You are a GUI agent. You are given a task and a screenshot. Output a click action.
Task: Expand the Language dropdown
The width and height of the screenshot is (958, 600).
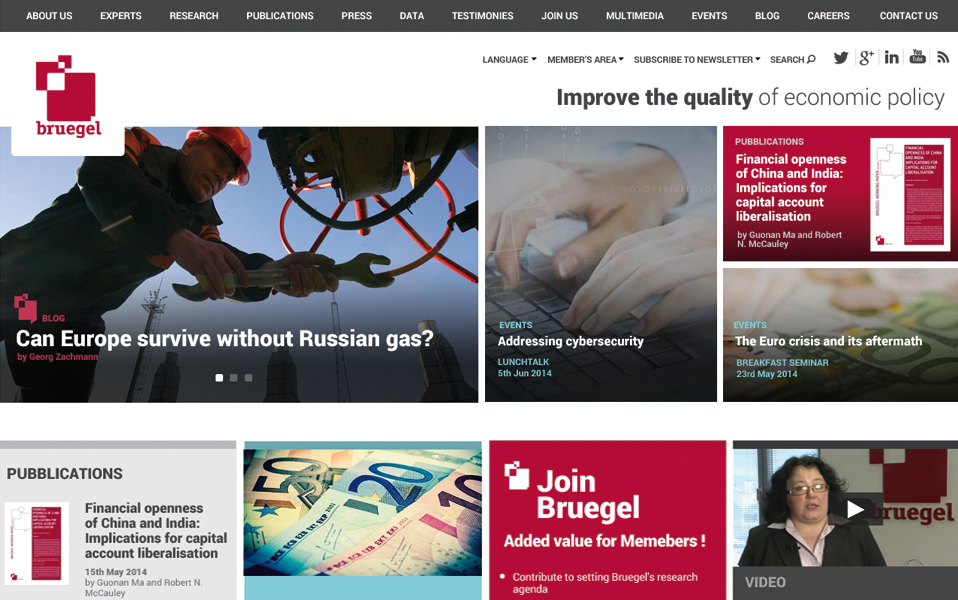point(509,59)
